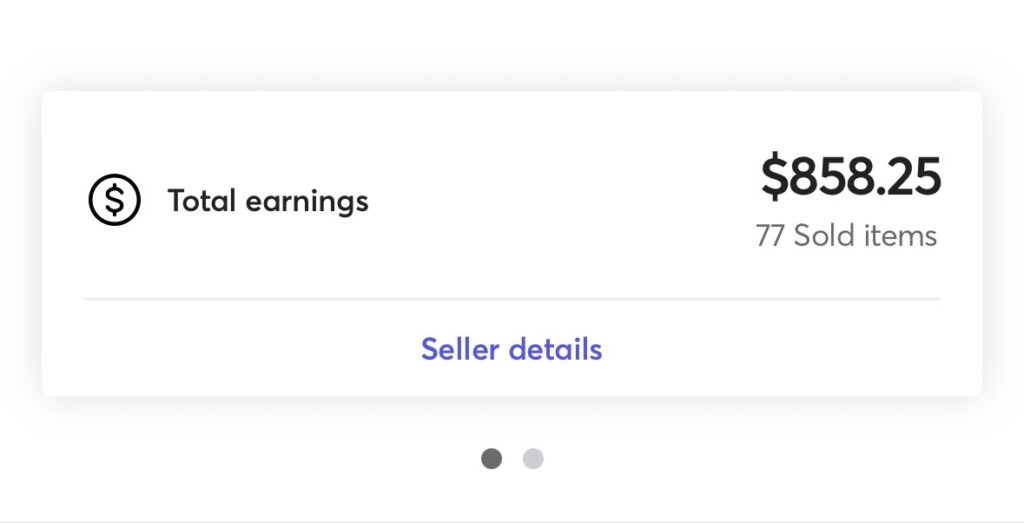The height and width of the screenshot is (523, 1024).
Task: Click the 77 Sold items text
Action: [x=846, y=236]
